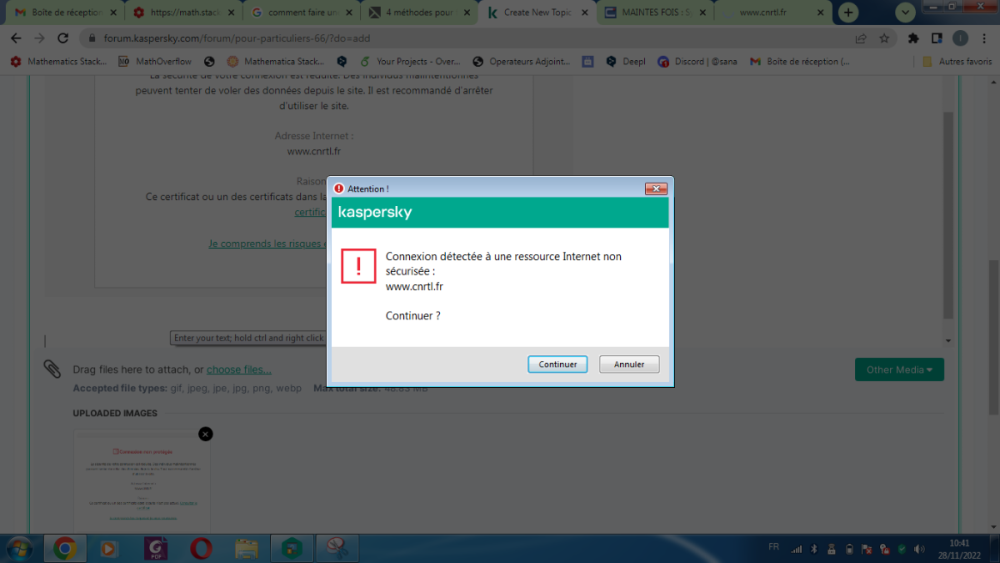The height and width of the screenshot is (563, 1000).
Task: Toggle the browser side panel
Action: click(937, 38)
